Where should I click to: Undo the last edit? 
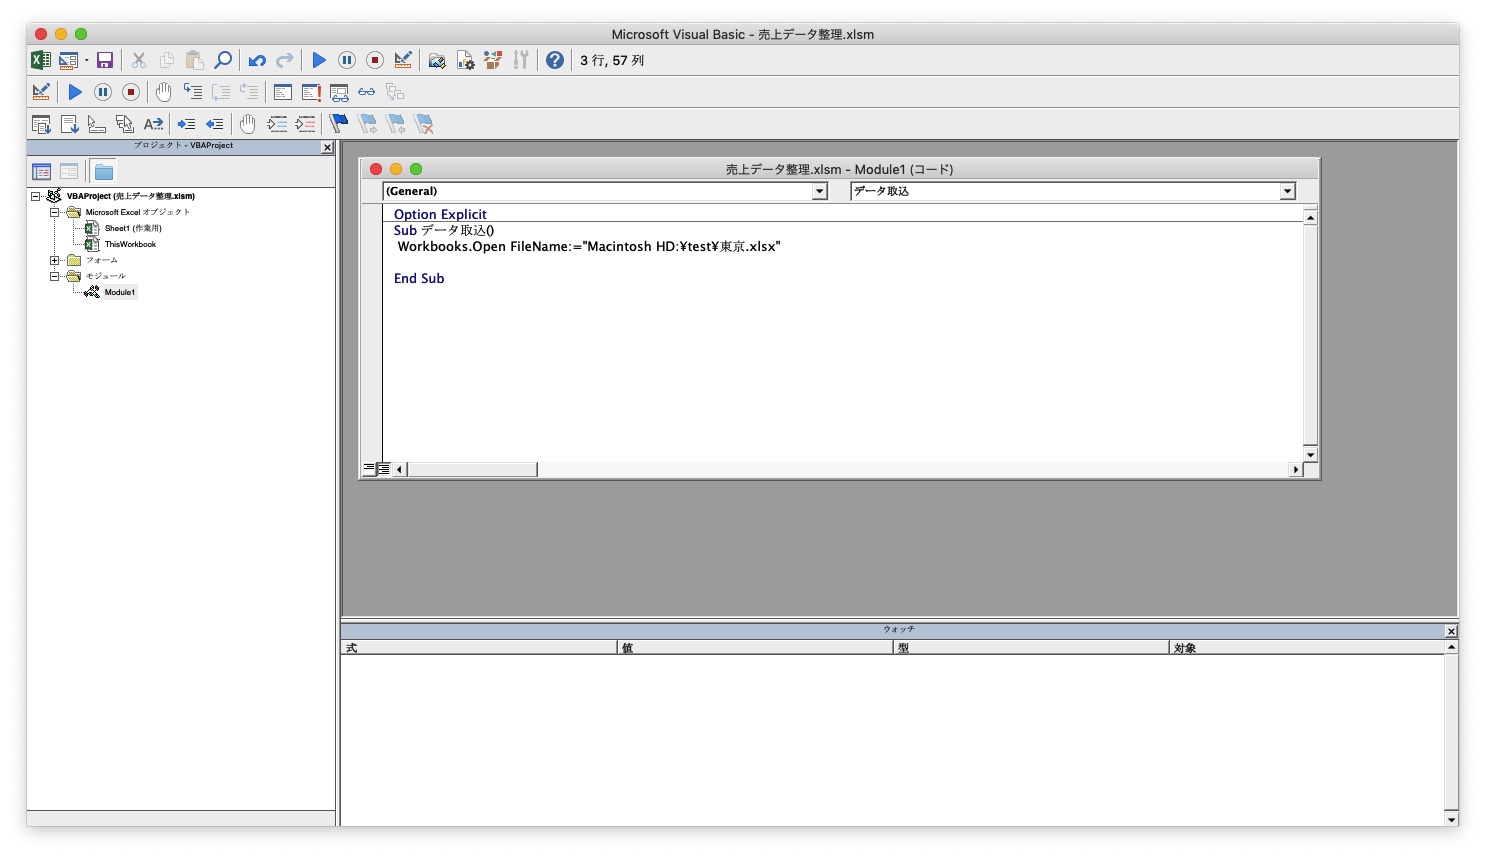[257, 61]
